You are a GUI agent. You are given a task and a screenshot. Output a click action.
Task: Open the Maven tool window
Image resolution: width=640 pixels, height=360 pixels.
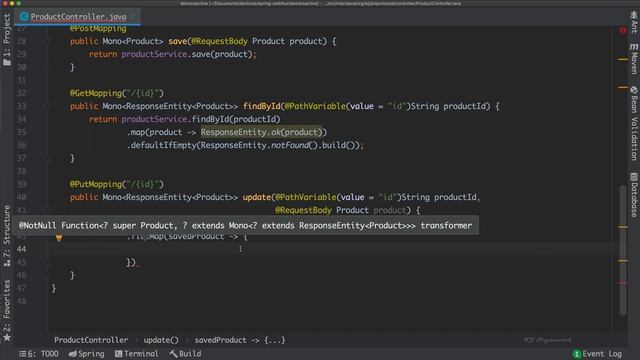point(633,59)
